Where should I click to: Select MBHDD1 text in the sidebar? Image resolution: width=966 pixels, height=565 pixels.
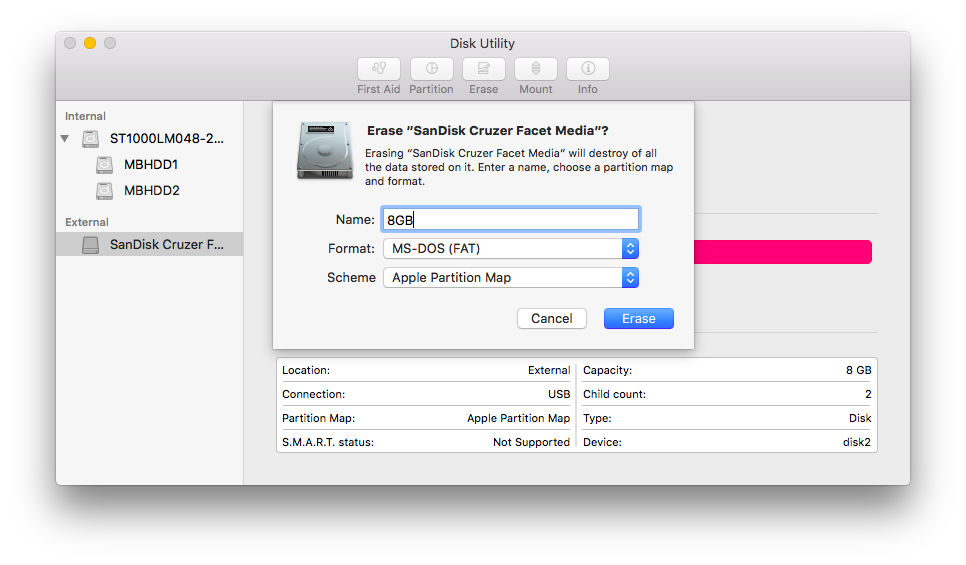coord(151,165)
